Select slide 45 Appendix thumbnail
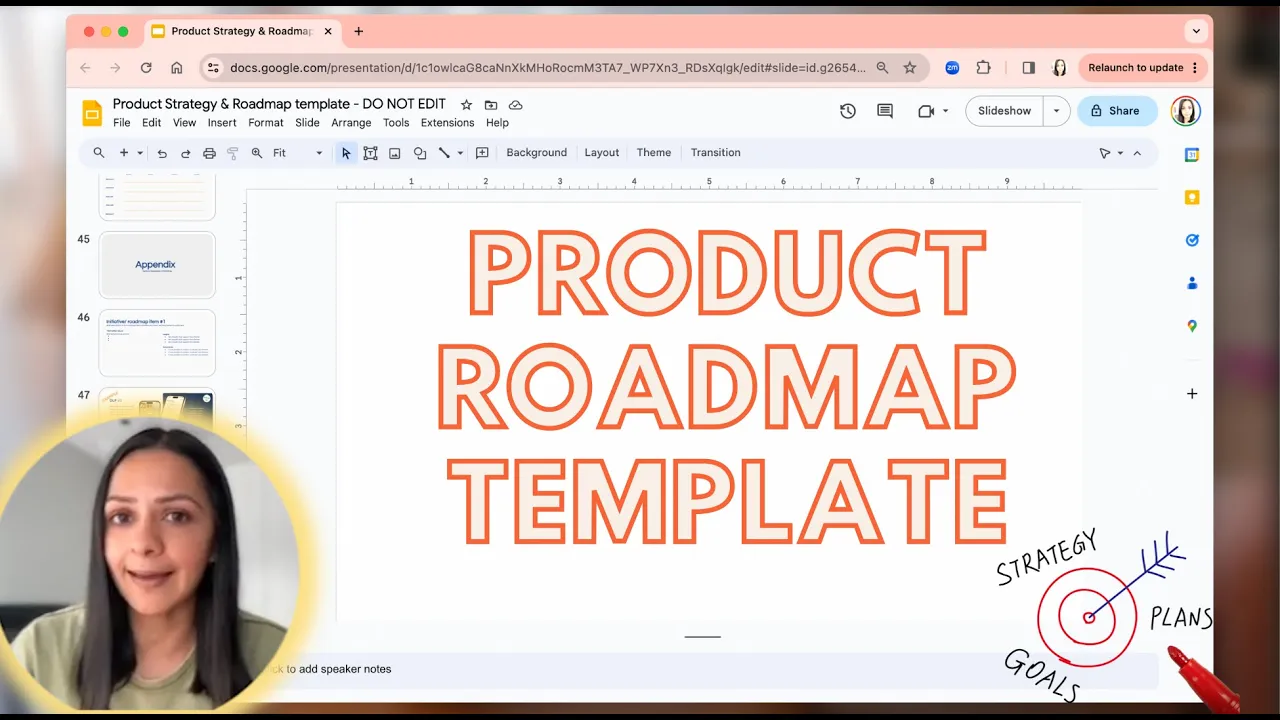 (x=157, y=265)
